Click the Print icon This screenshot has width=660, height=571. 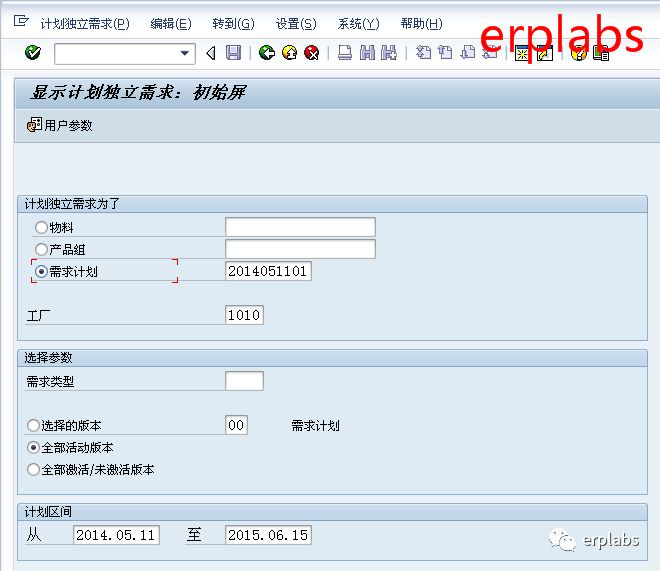(x=345, y=53)
